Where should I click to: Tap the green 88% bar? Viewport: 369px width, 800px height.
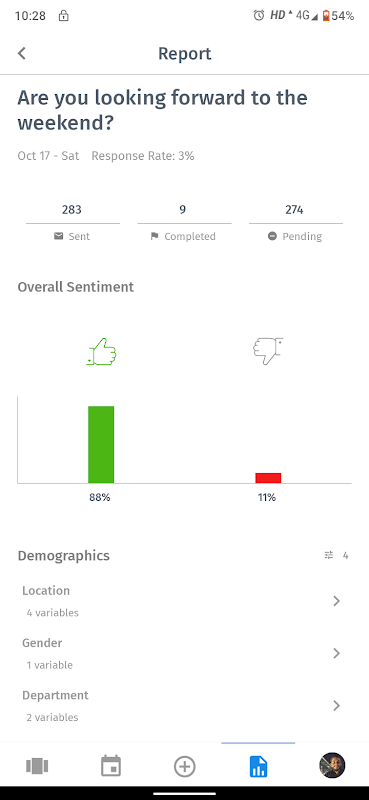pos(101,444)
